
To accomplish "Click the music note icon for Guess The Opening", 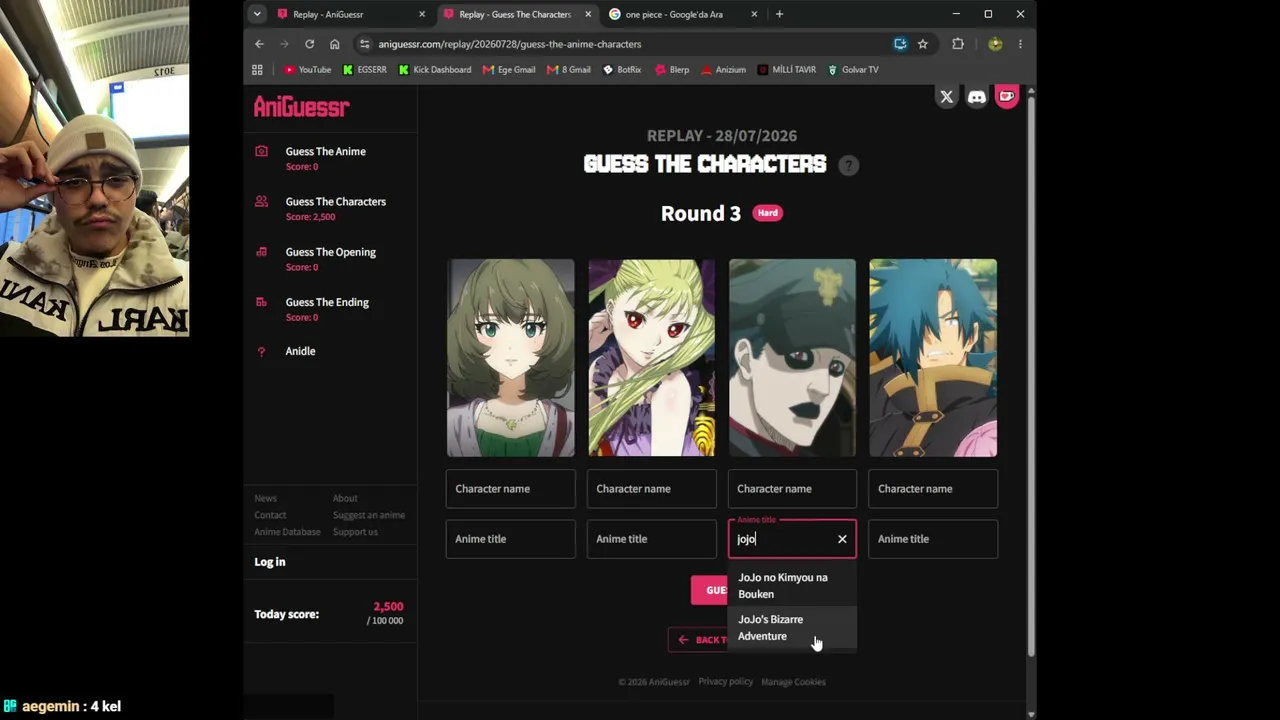I will 261,252.
